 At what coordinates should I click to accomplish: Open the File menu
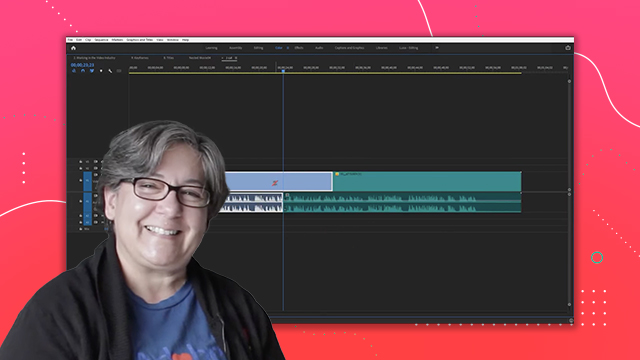coord(70,40)
